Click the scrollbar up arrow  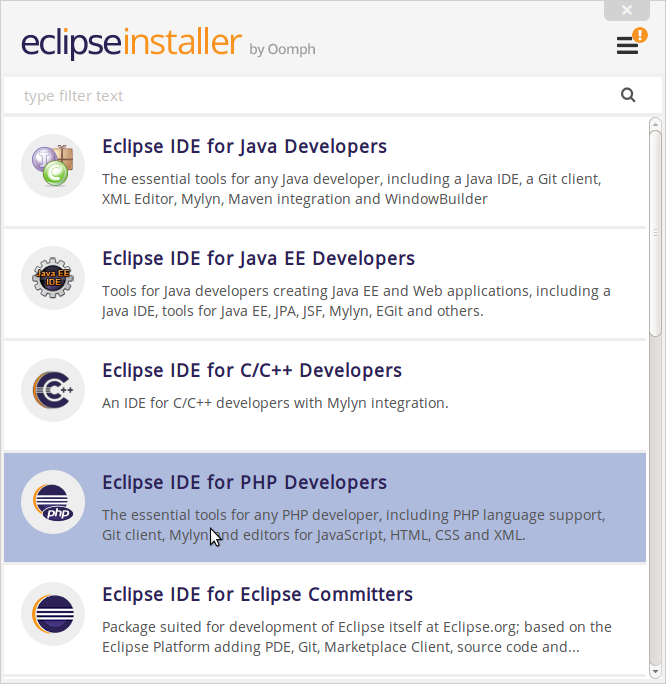point(655,124)
